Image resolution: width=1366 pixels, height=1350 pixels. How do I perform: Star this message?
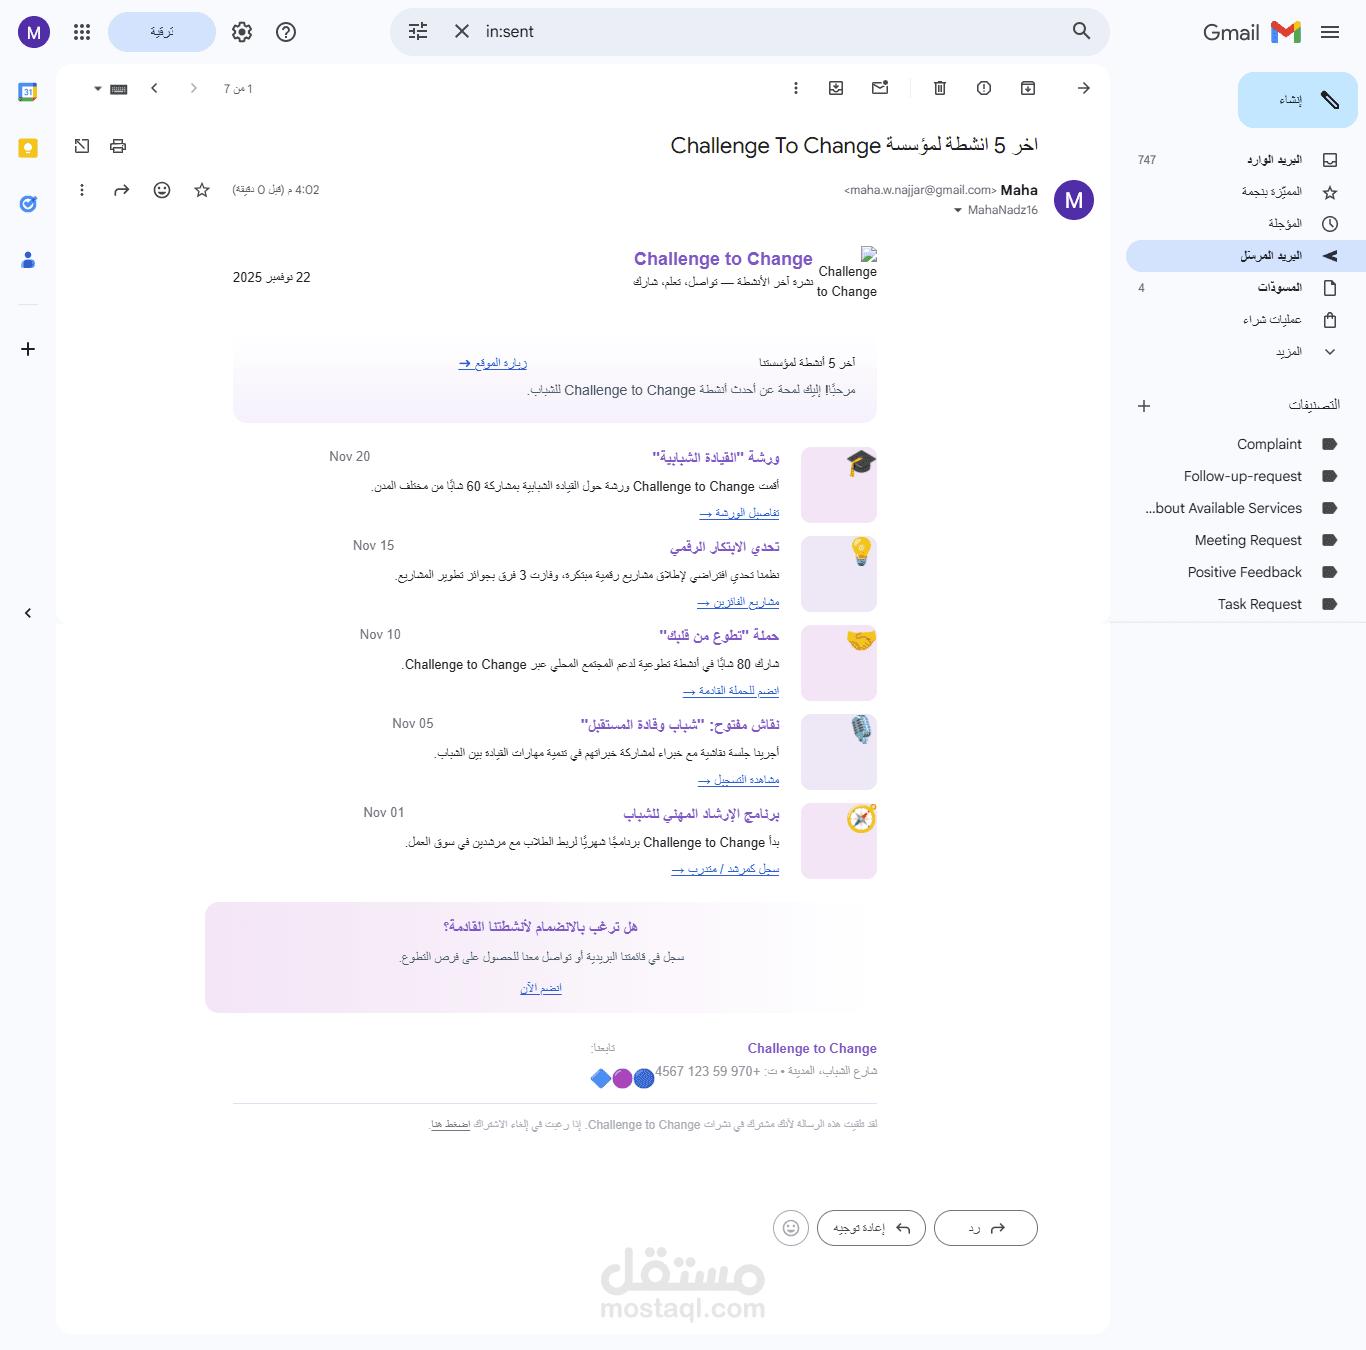click(202, 190)
